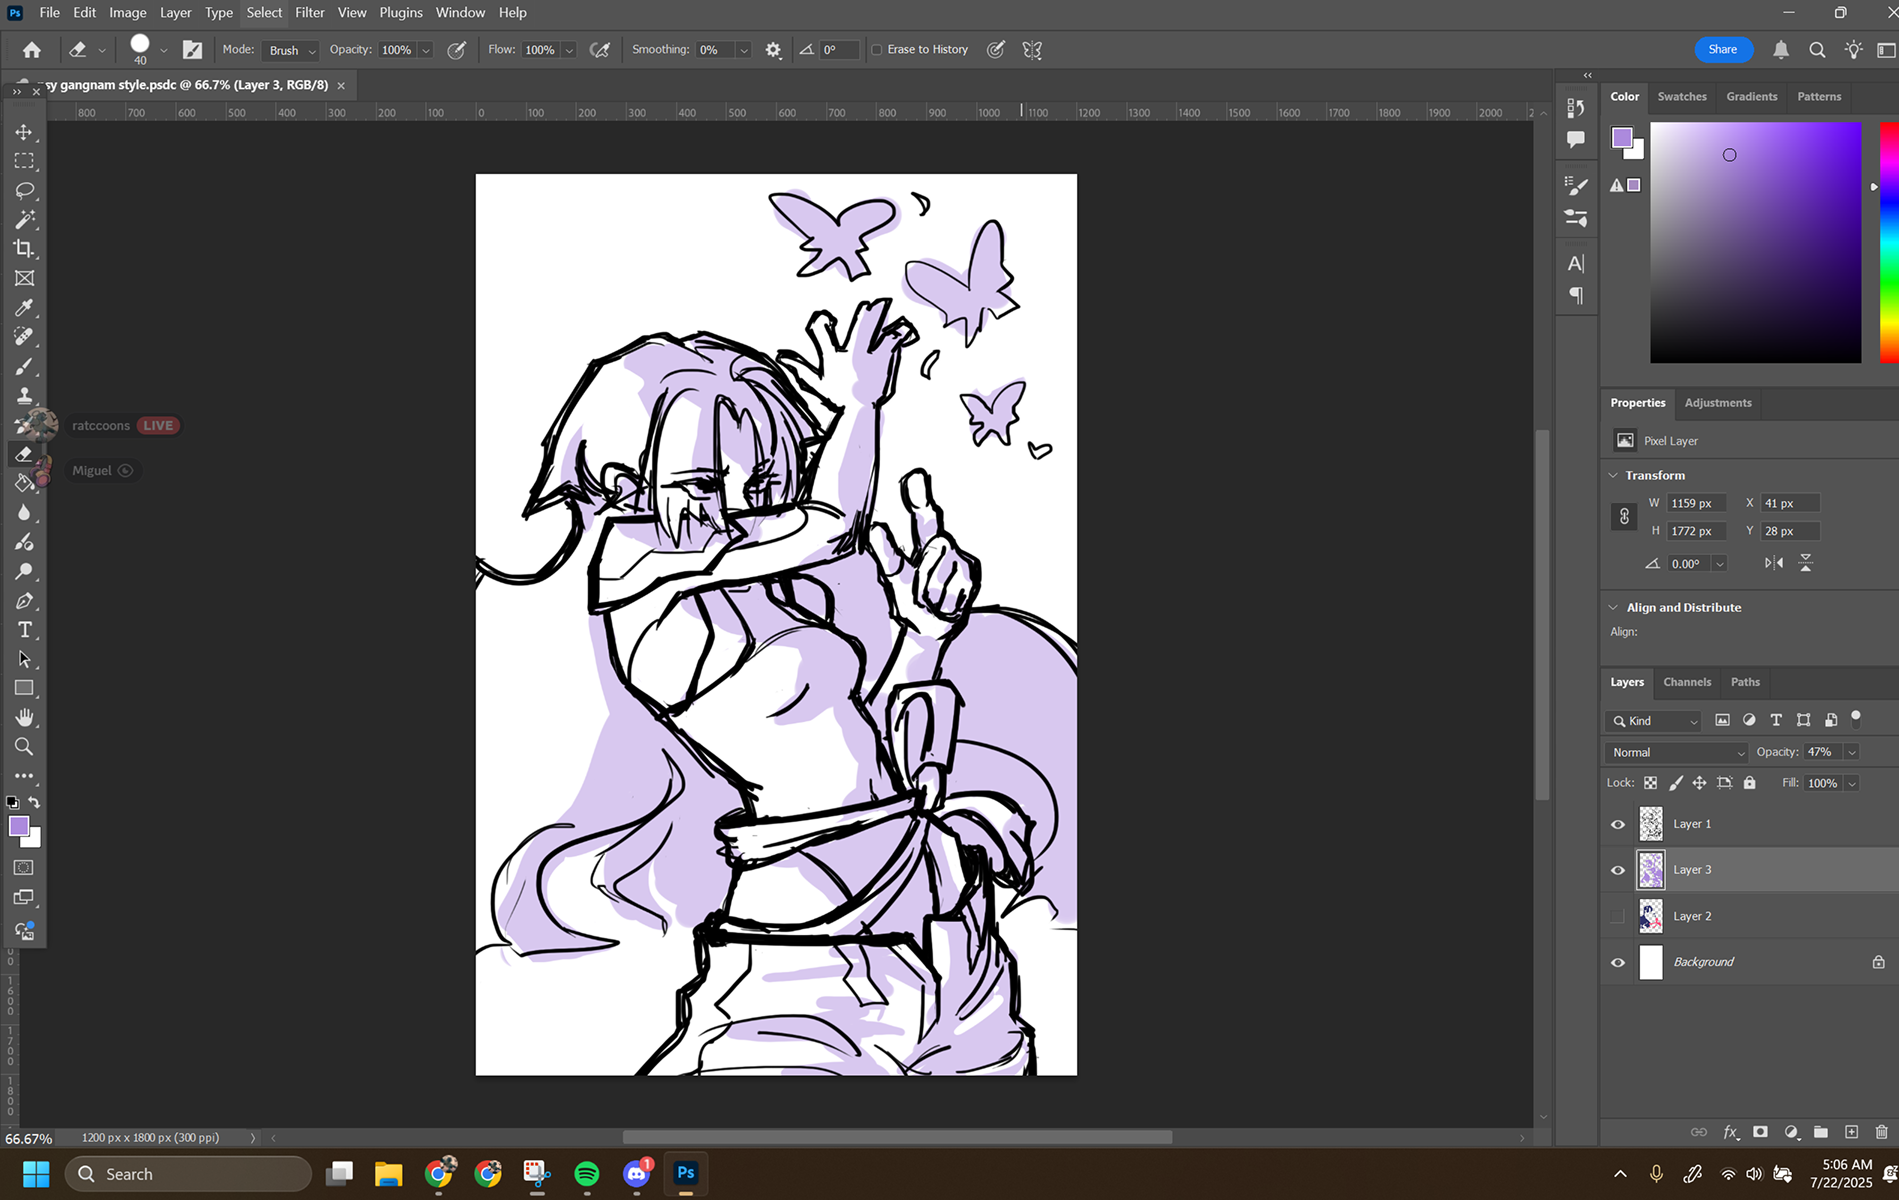1899x1200 pixels.
Task: Click the Share button
Action: [1722, 50]
